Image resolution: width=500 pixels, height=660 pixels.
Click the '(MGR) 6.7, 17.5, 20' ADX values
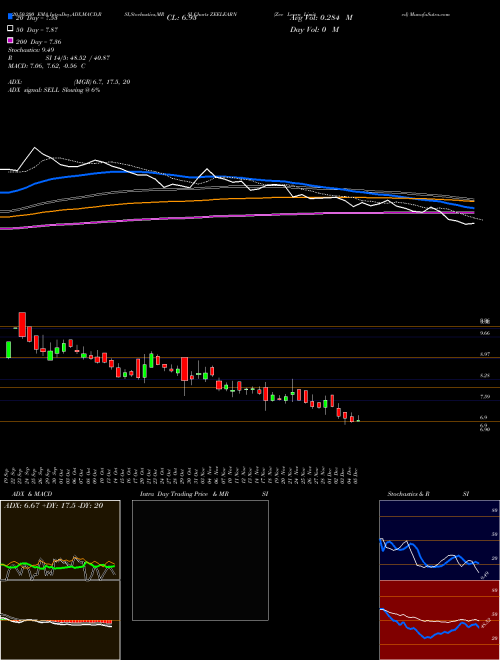click(x=101, y=82)
